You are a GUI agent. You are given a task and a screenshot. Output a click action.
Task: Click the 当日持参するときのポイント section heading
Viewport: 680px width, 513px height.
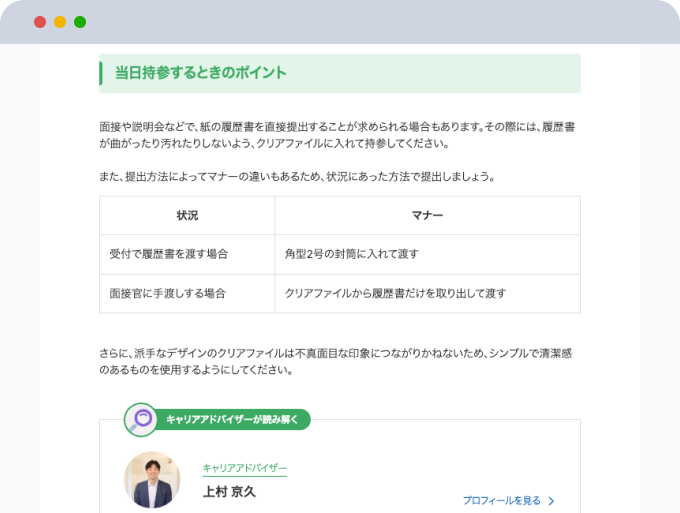(x=201, y=73)
